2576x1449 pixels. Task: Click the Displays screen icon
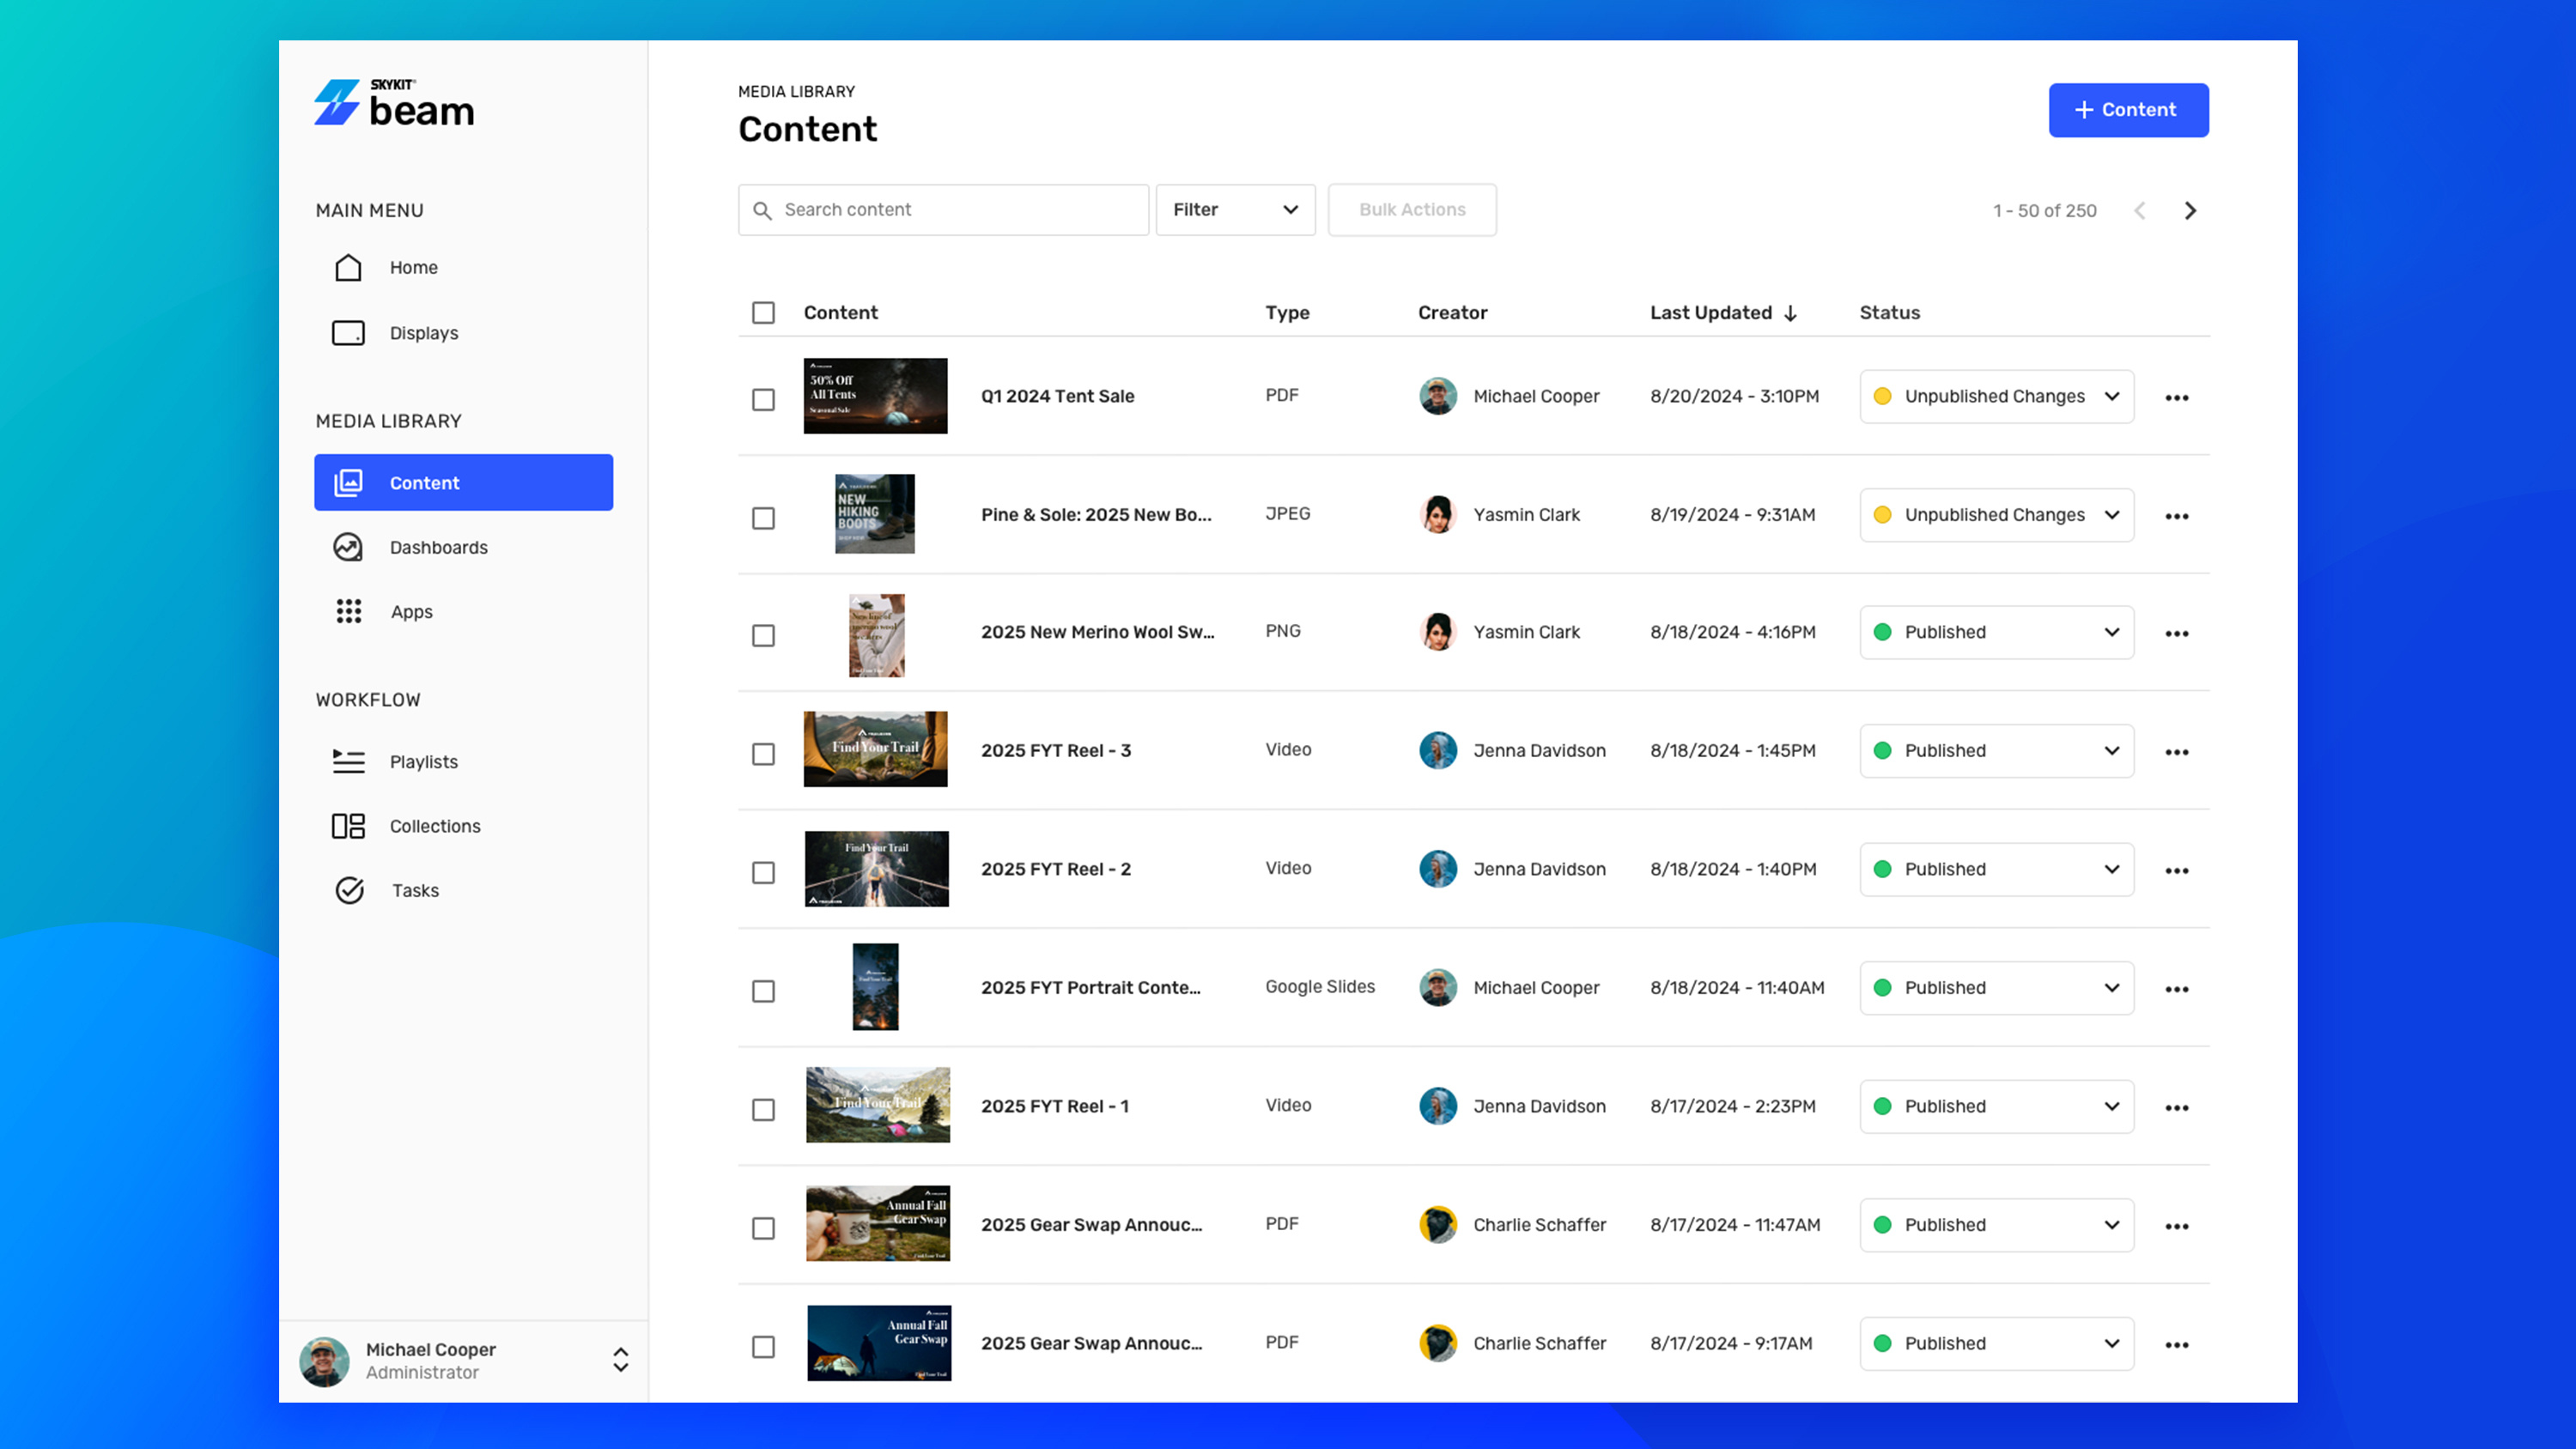point(348,333)
